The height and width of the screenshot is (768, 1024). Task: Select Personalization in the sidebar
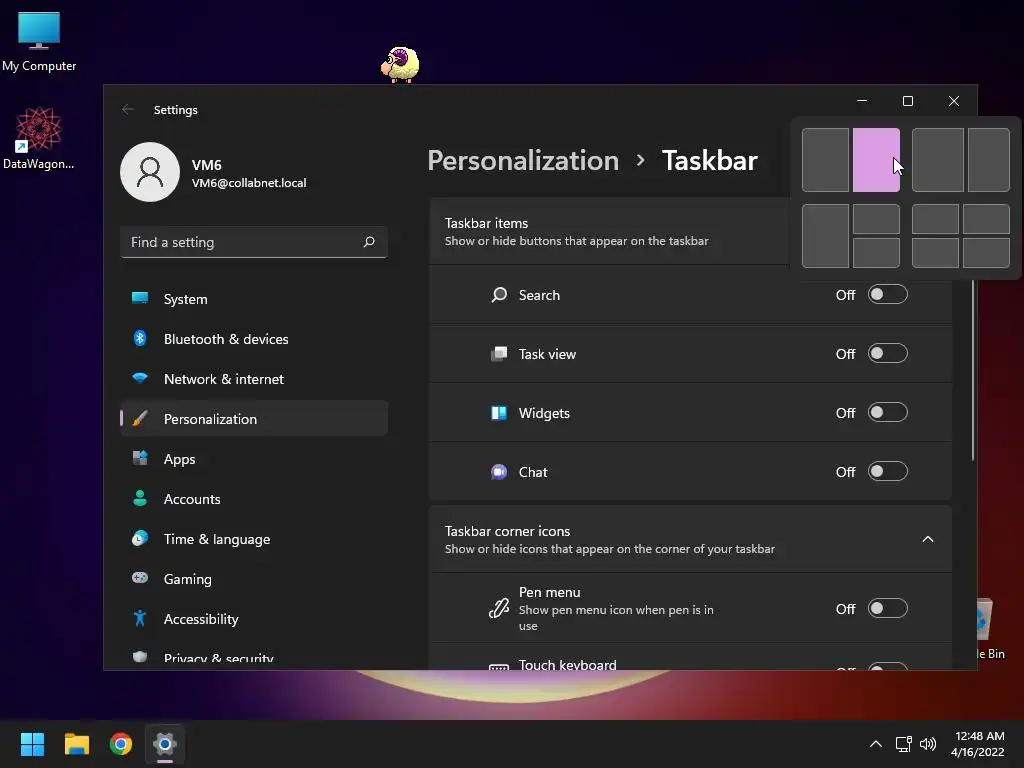click(254, 419)
